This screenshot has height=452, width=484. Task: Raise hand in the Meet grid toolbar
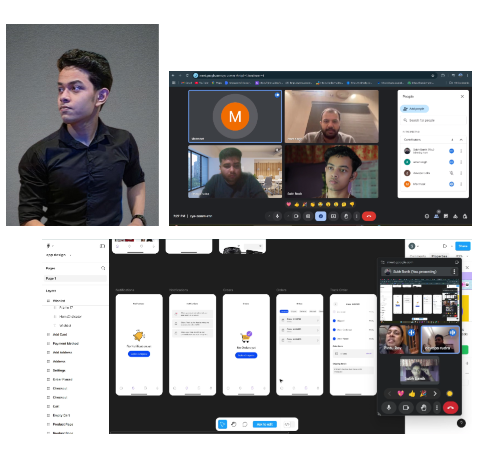346,216
